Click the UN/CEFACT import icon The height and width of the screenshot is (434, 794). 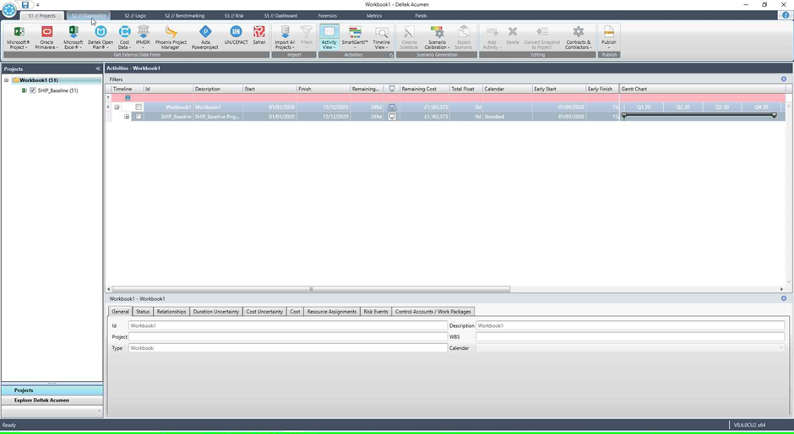236,35
